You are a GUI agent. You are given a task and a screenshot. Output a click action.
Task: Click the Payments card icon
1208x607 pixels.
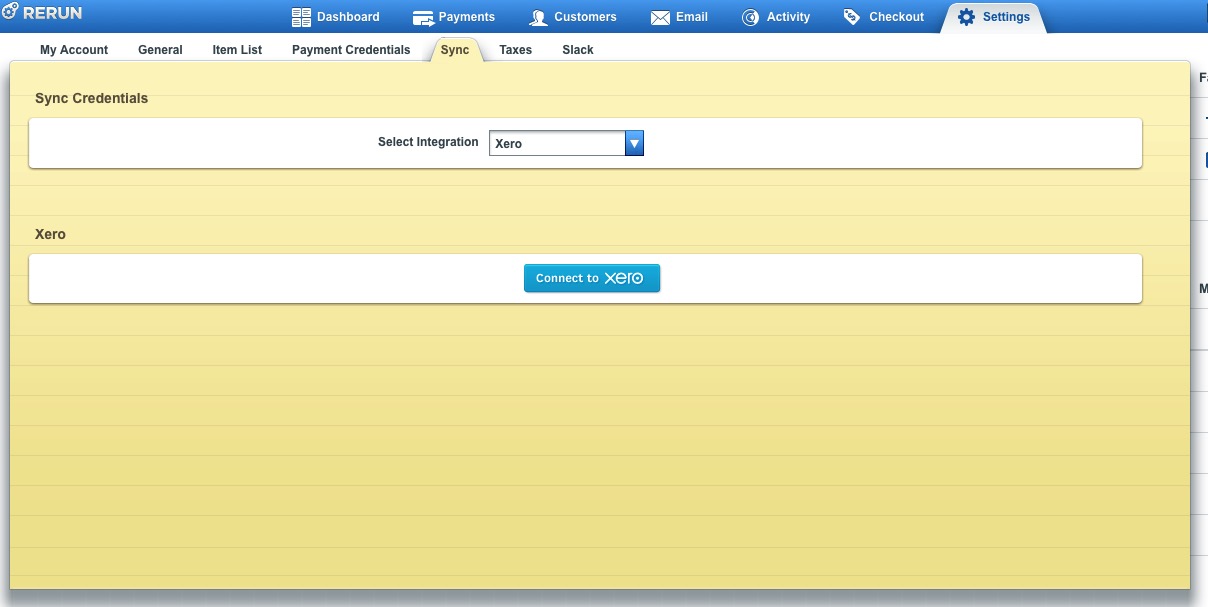[x=423, y=18]
